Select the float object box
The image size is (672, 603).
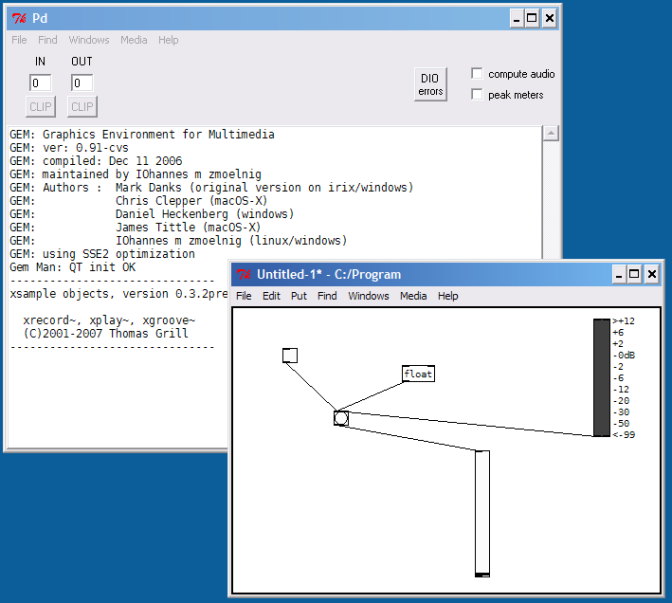pyautogui.click(x=418, y=374)
